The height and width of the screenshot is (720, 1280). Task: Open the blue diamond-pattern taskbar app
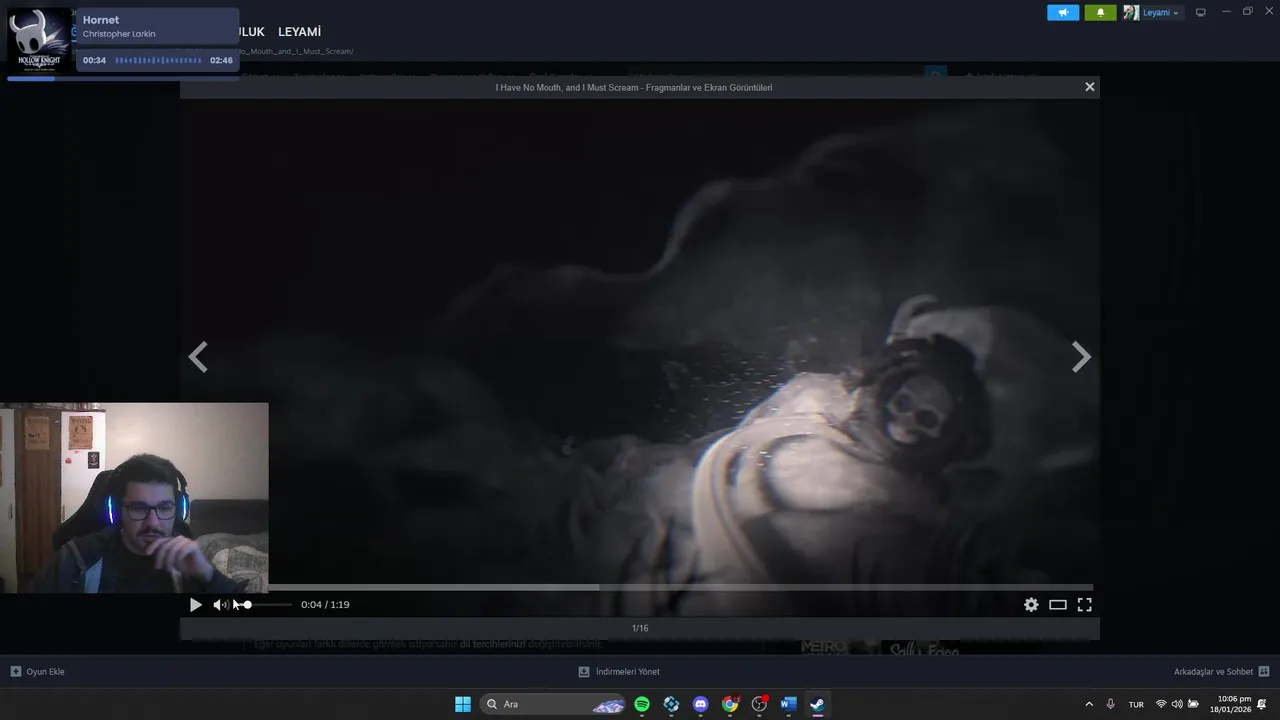tap(671, 704)
